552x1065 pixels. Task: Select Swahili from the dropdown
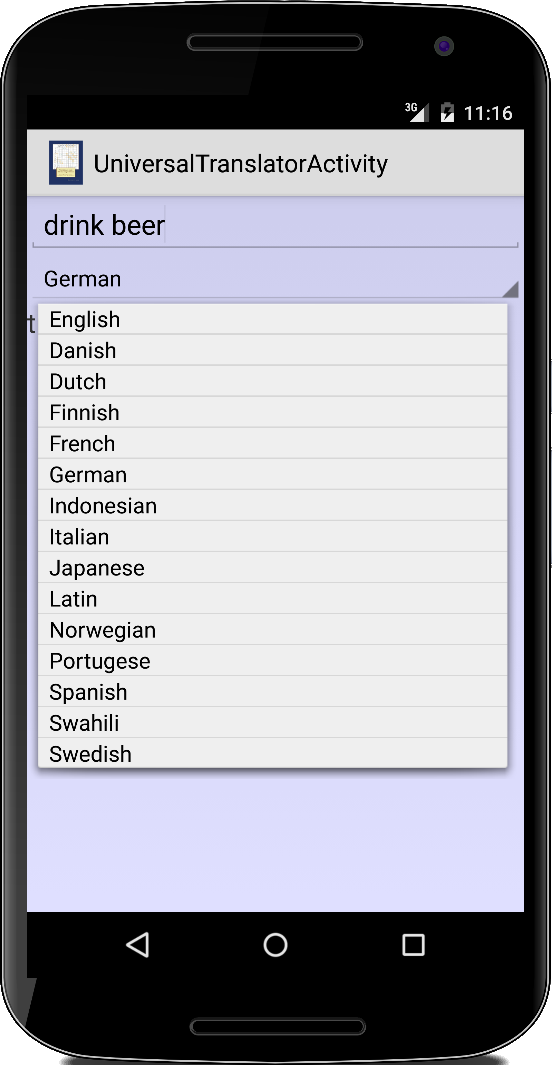272,723
